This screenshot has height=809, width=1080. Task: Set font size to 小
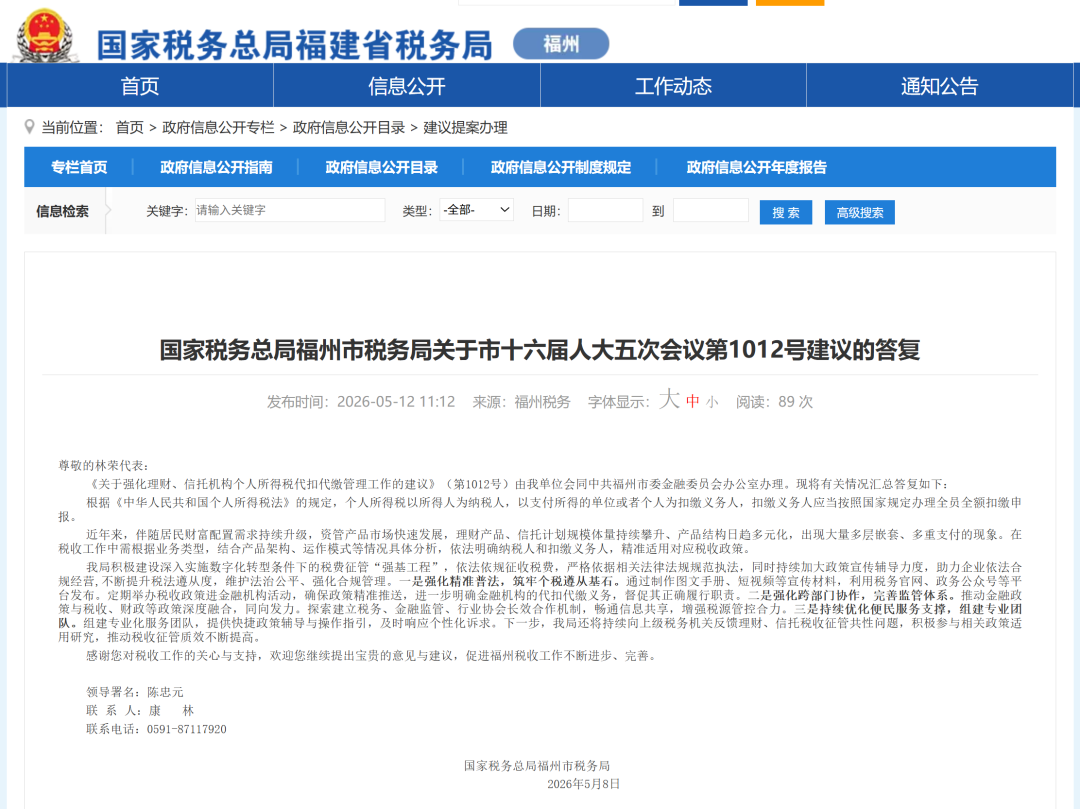click(712, 403)
